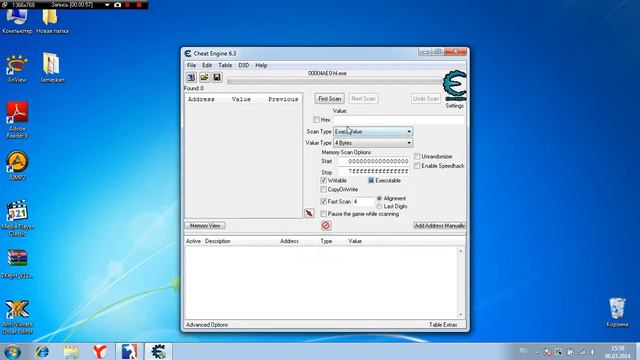
Task: Open the Value Type dropdown
Action: tap(373, 143)
